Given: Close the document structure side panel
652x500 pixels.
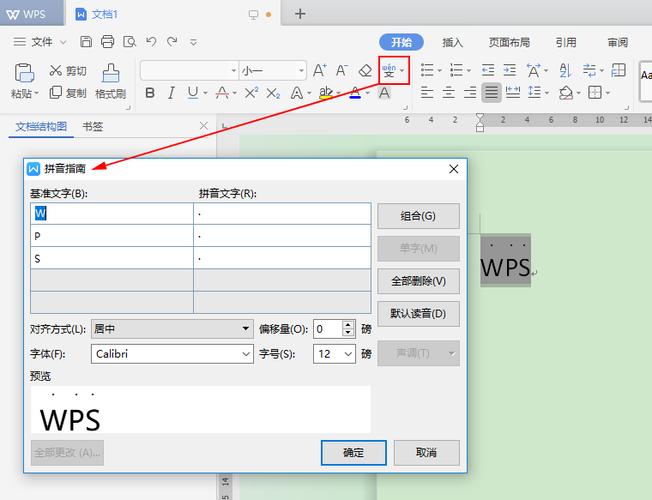Looking at the screenshot, I should click(x=204, y=126).
